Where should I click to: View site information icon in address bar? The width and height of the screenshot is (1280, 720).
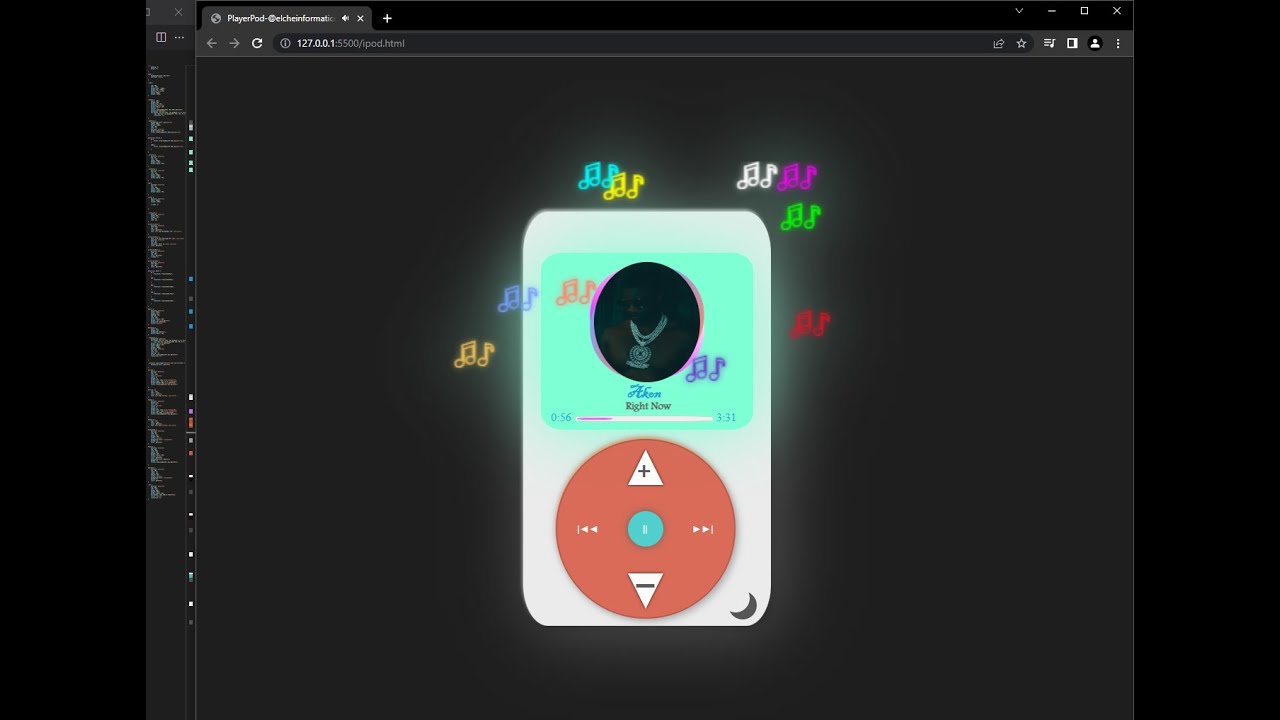(285, 43)
